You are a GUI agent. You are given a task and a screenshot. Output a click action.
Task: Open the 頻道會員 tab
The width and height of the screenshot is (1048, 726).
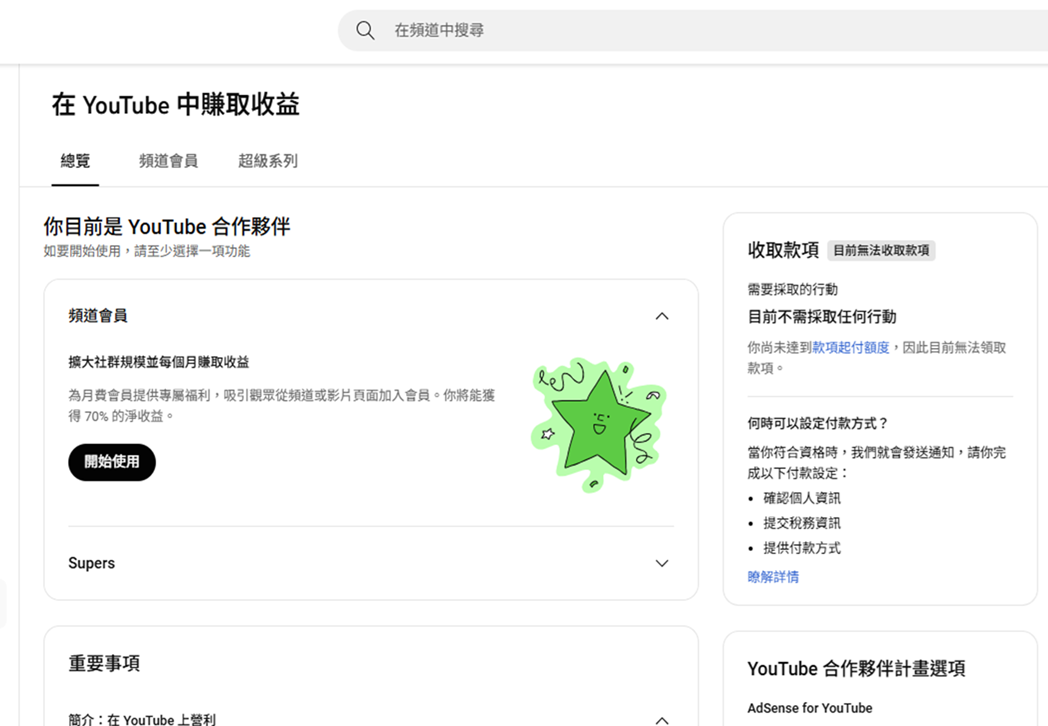click(168, 161)
